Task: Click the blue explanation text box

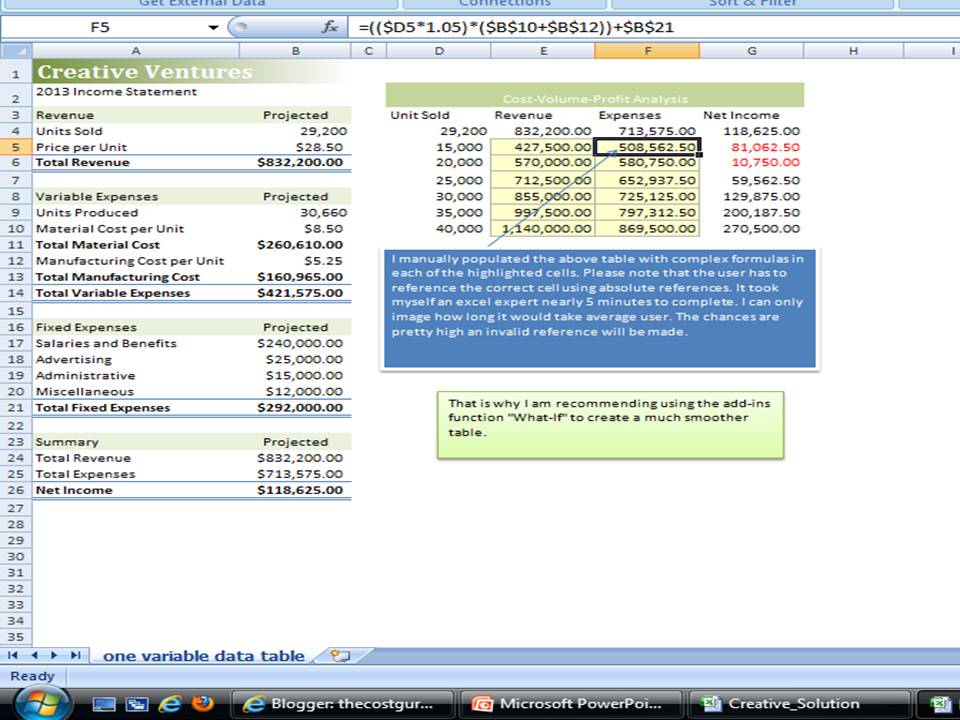Action: click(599, 309)
